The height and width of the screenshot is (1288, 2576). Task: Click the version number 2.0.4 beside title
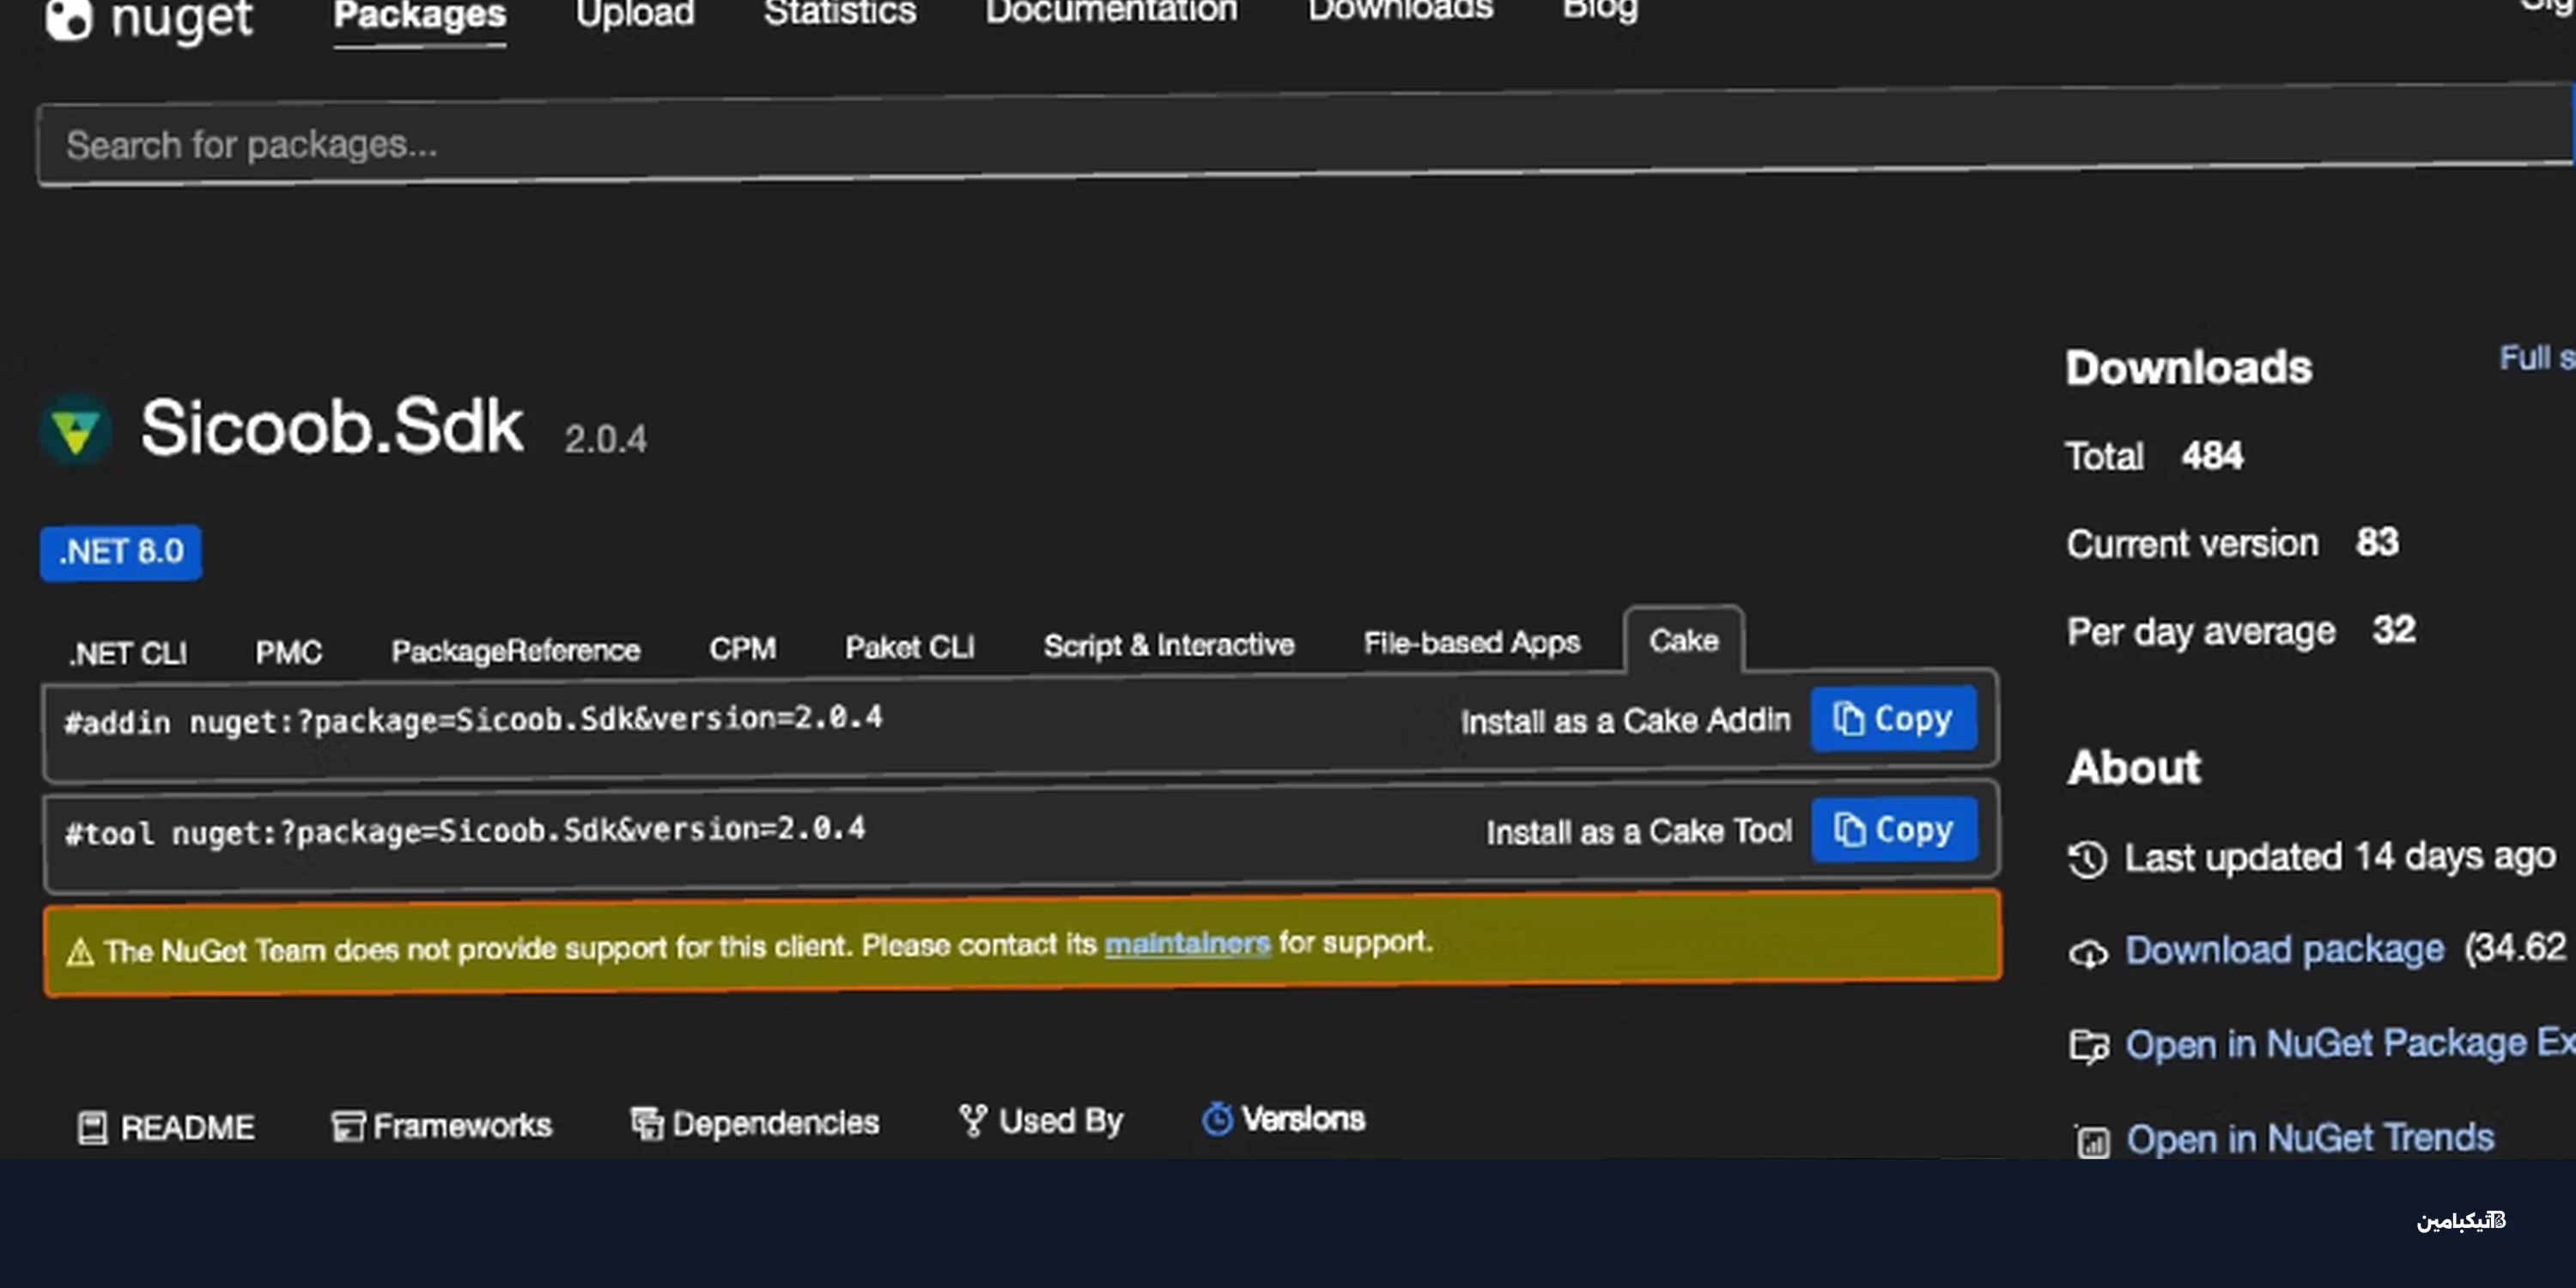(x=605, y=439)
